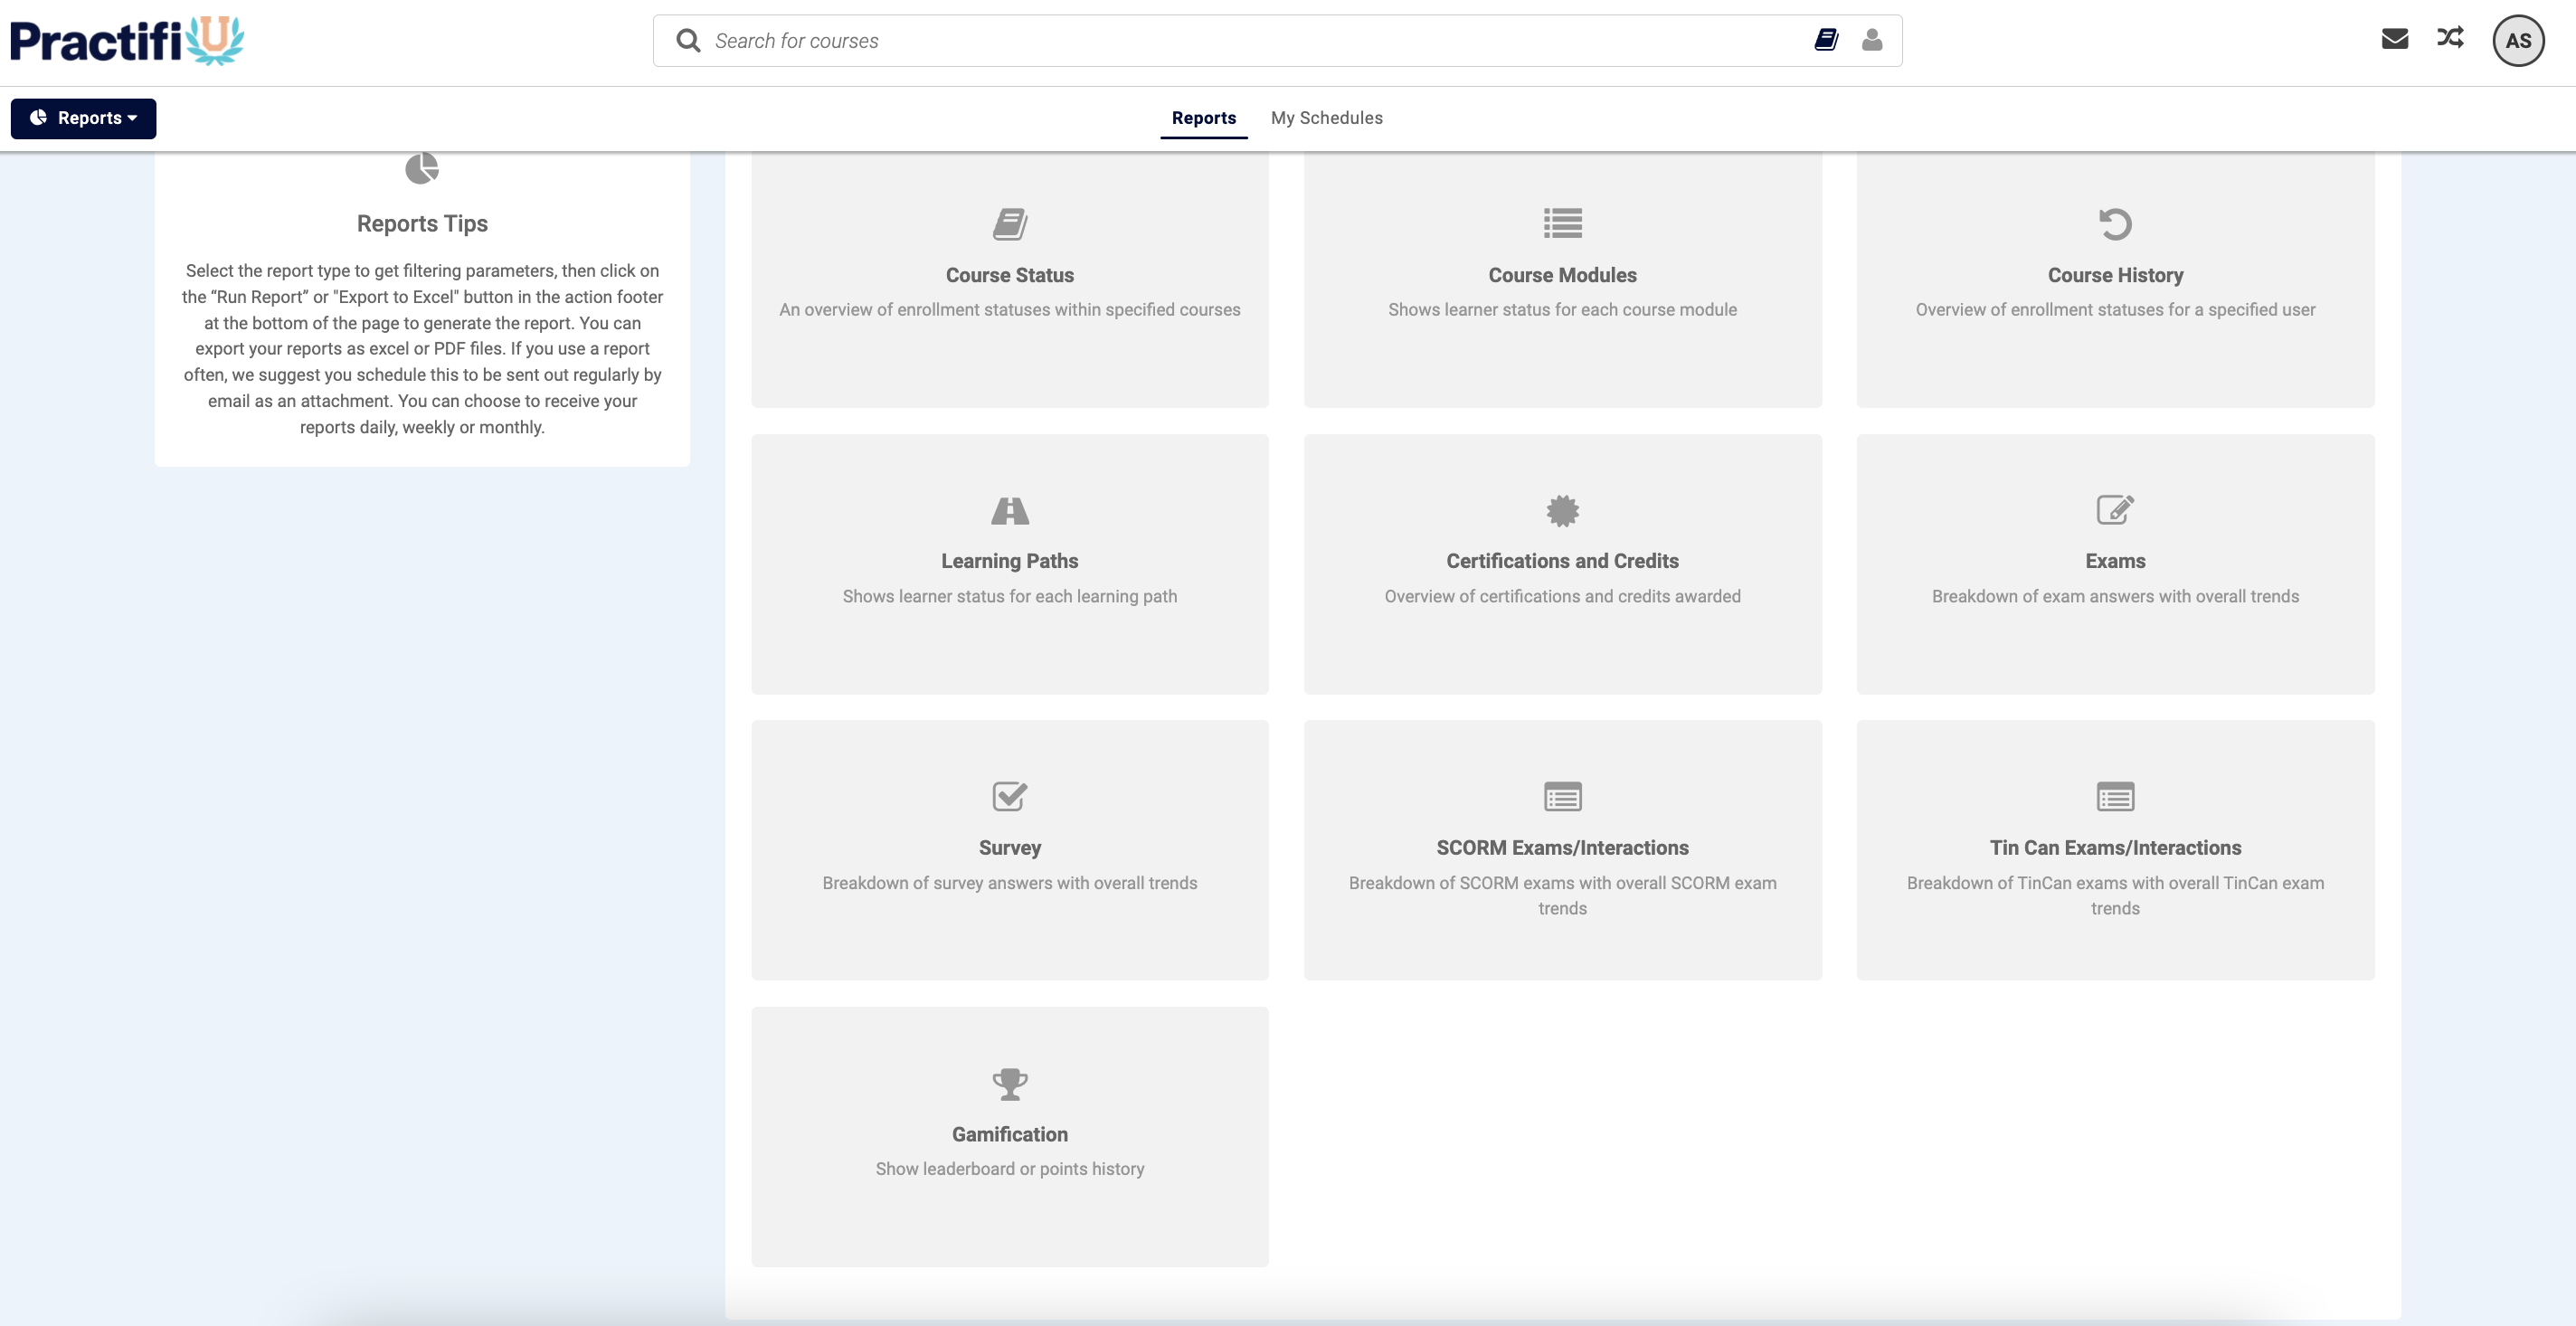Viewport: 2576px width, 1326px height.
Task: Open the AS profile avatar
Action: pyautogui.click(x=2518, y=41)
